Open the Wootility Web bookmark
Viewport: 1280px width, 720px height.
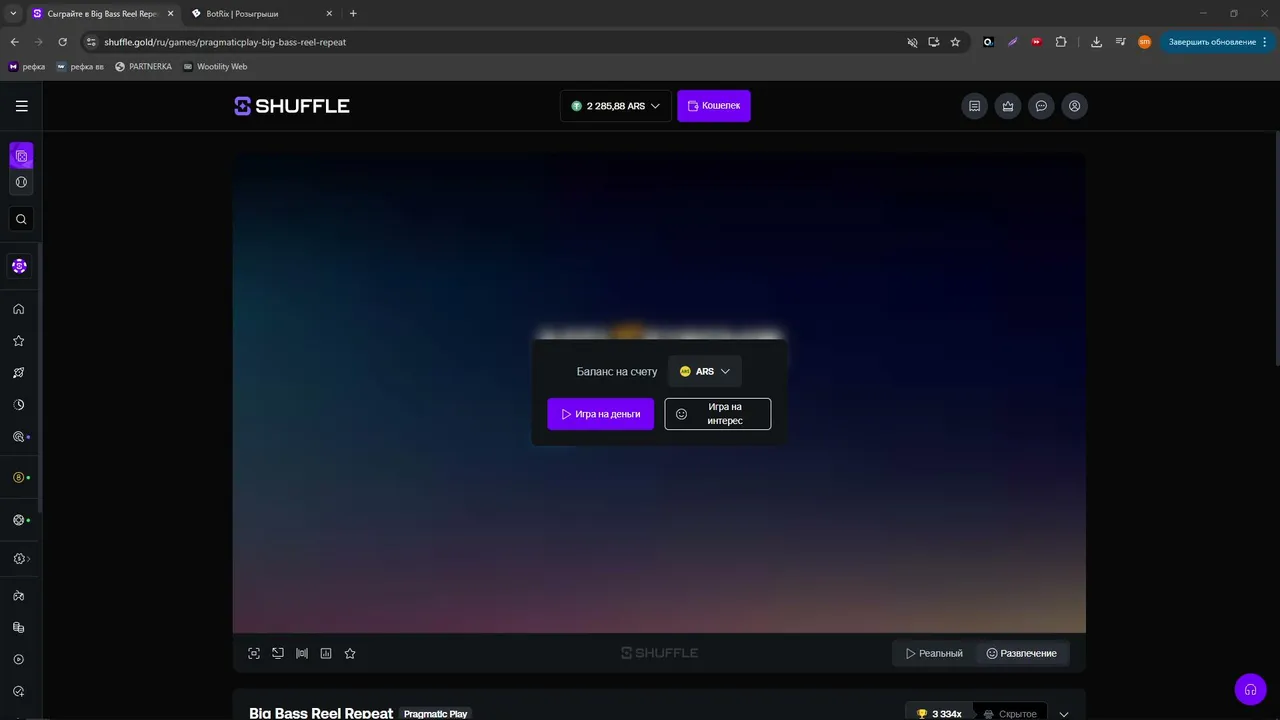pos(215,67)
